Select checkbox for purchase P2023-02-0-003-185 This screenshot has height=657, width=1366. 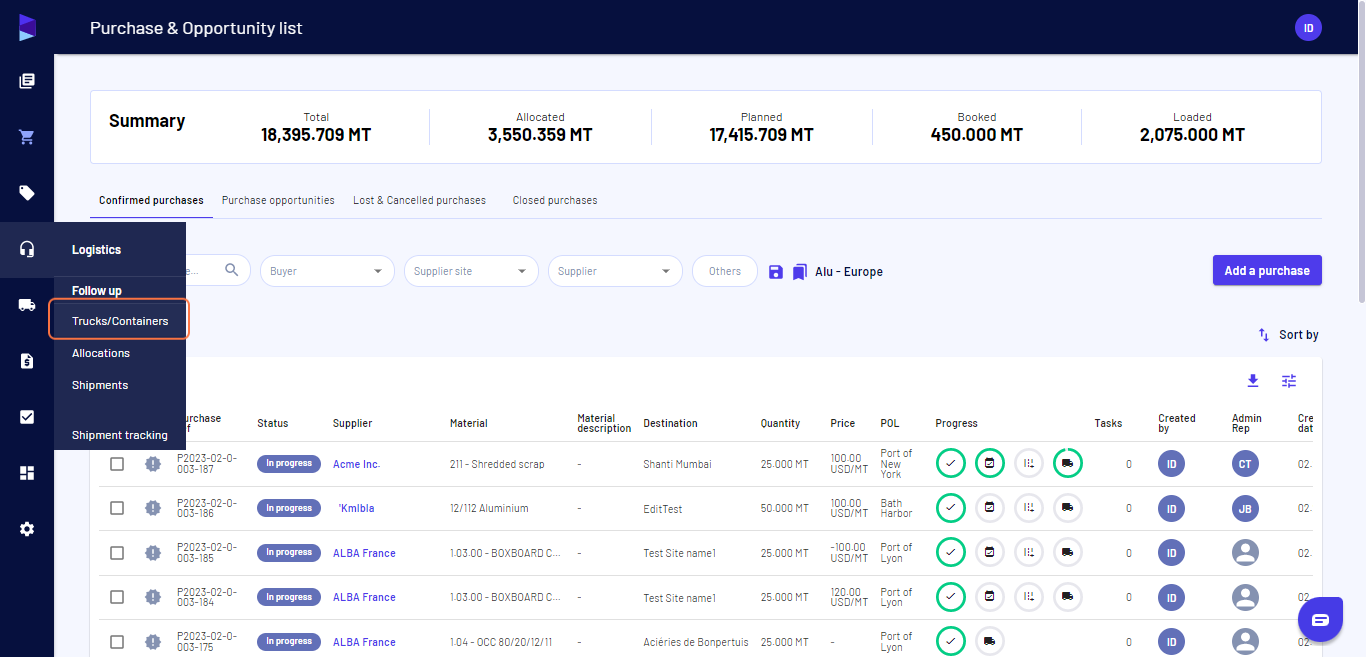click(117, 553)
